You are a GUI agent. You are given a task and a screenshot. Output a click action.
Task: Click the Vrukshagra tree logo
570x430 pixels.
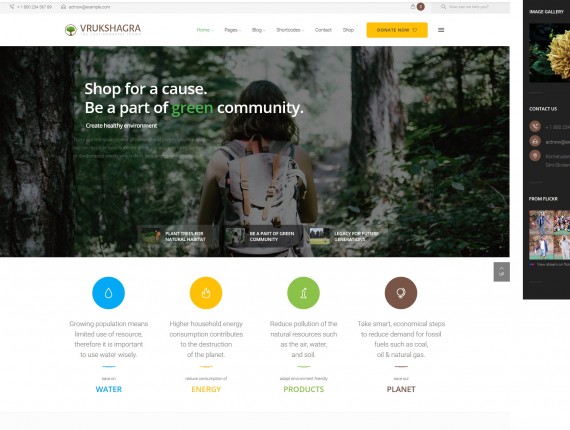click(x=71, y=30)
